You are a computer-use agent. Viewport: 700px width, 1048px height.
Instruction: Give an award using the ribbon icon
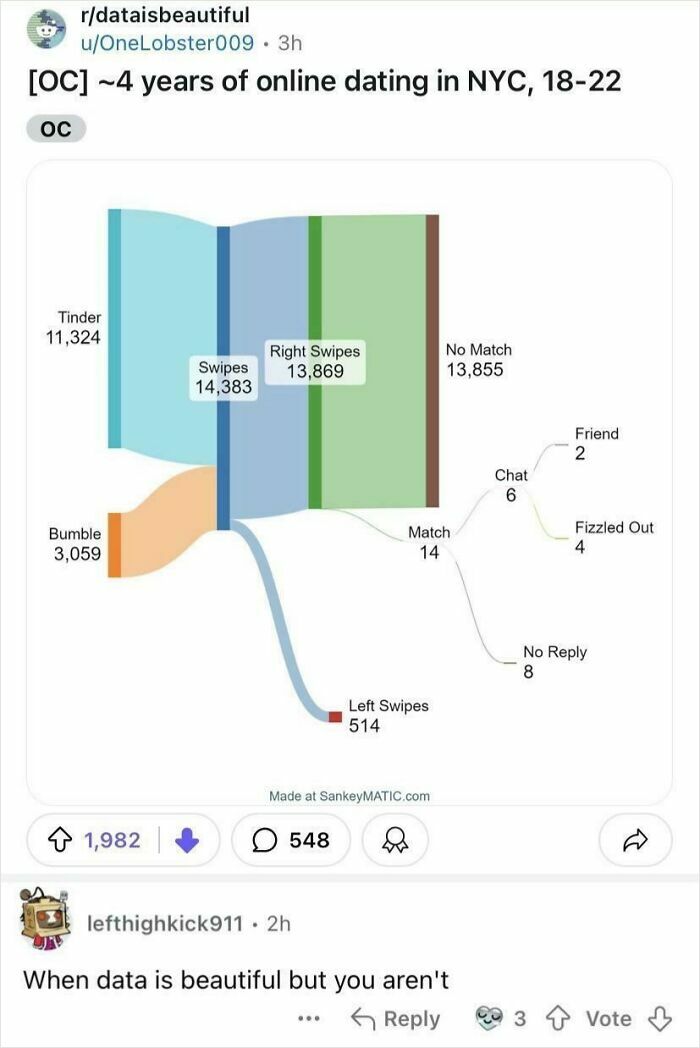tap(395, 840)
